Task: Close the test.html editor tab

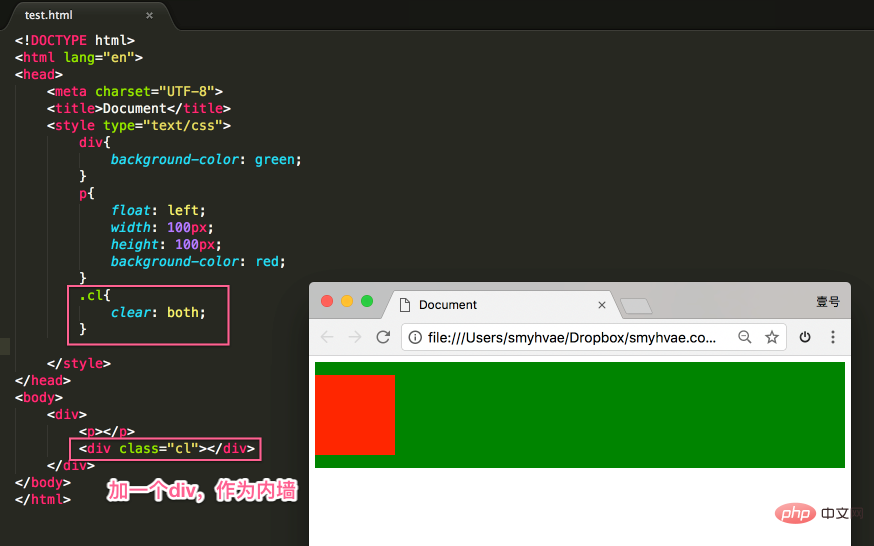Action: pyautogui.click(x=149, y=16)
